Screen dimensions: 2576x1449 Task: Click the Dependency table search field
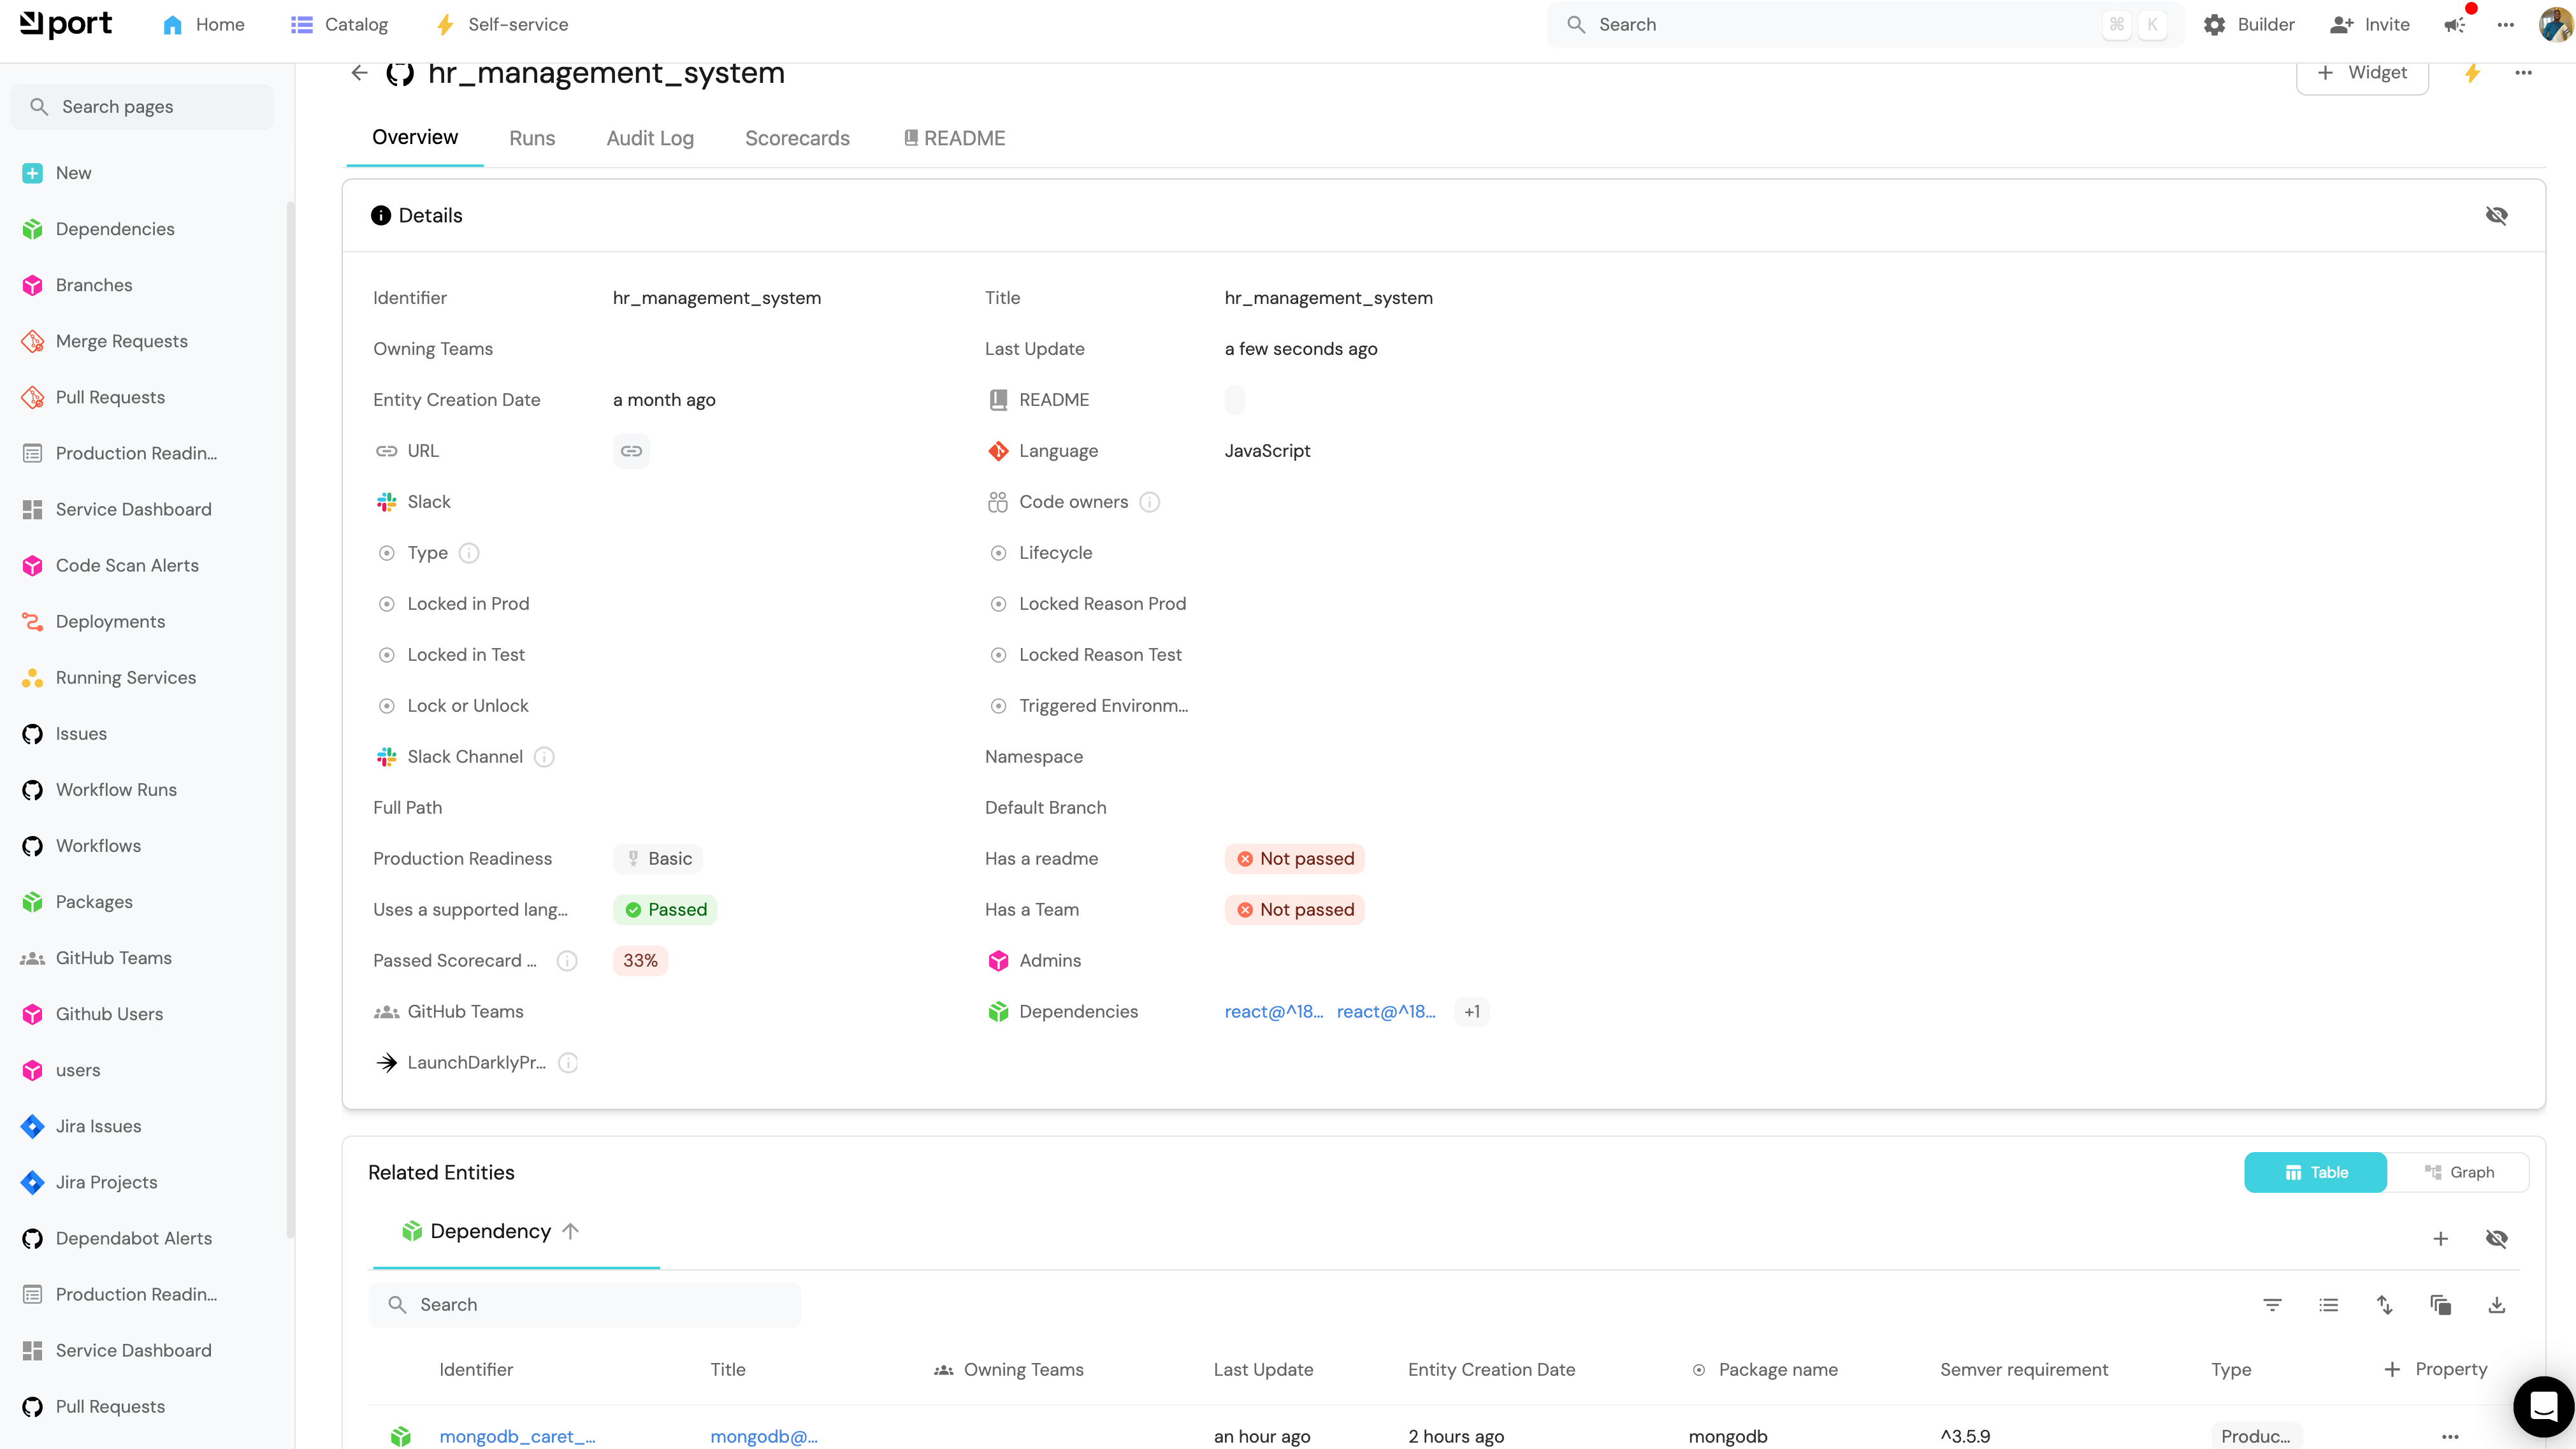(585, 1305)
